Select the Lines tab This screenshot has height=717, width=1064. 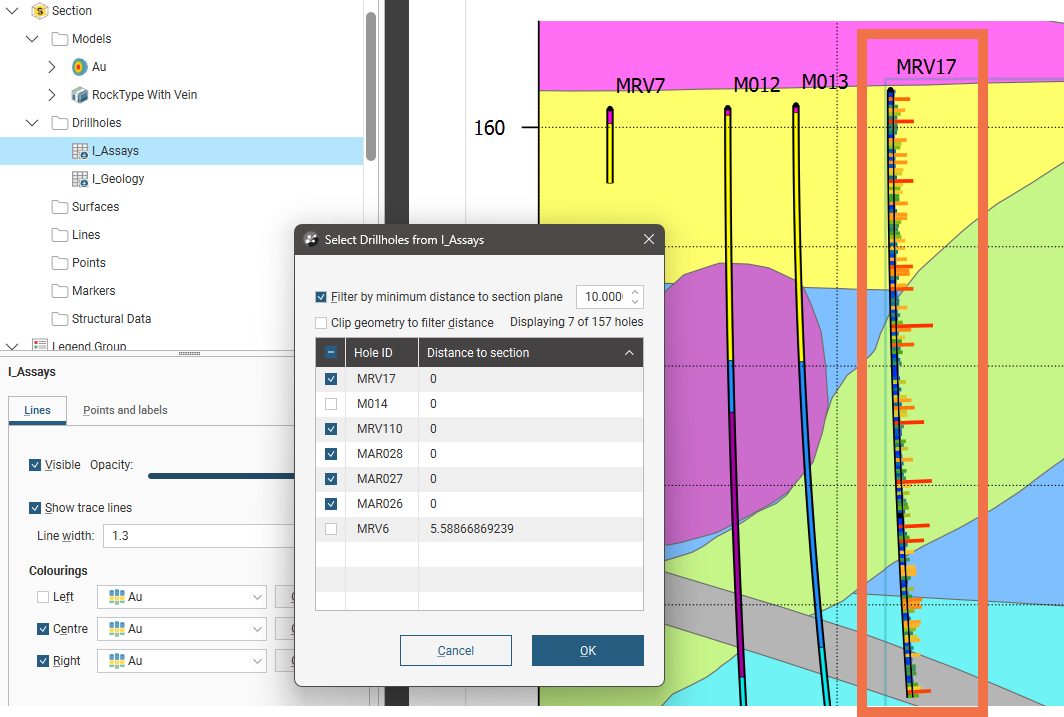(x=37, y=410)
